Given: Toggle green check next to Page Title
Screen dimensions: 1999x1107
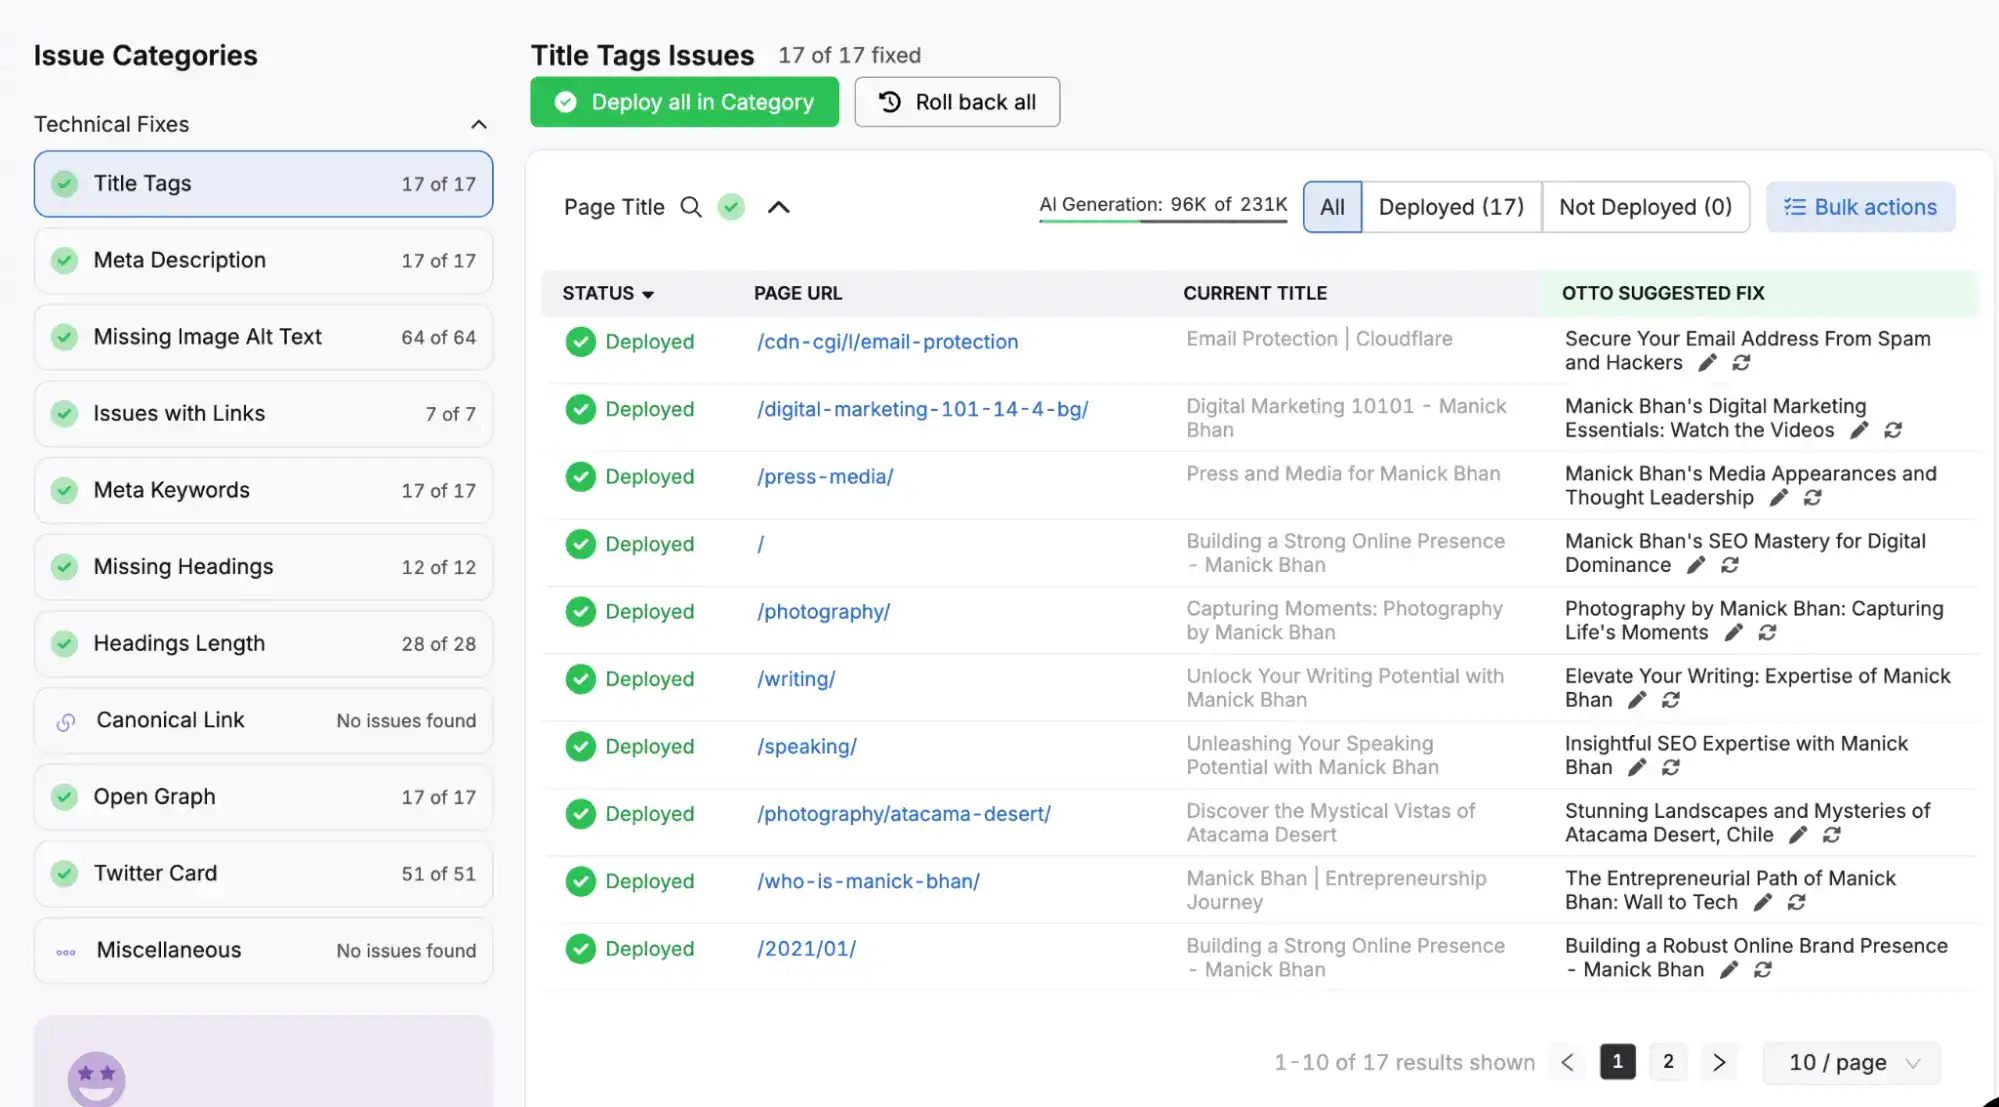Looking at the screenshot, I should pyautogui.click(x=732, y=207).
